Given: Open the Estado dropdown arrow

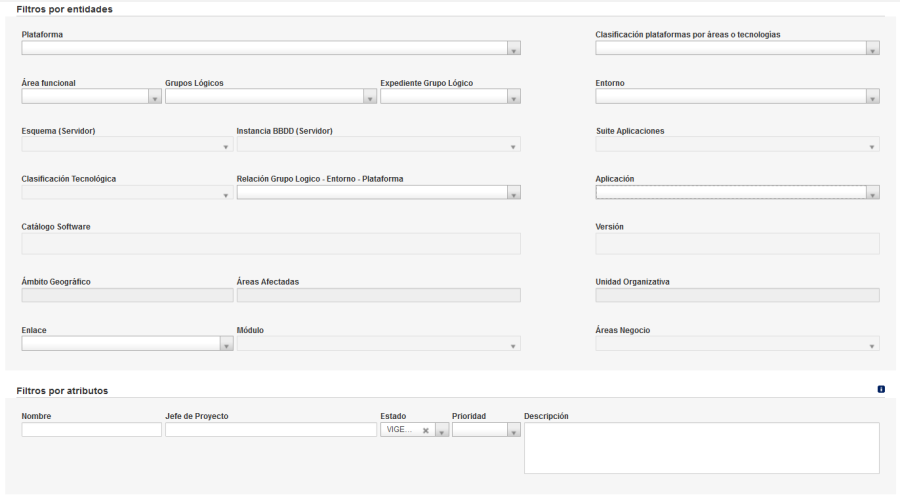Looking at the screenshot, I should point(442,430).
